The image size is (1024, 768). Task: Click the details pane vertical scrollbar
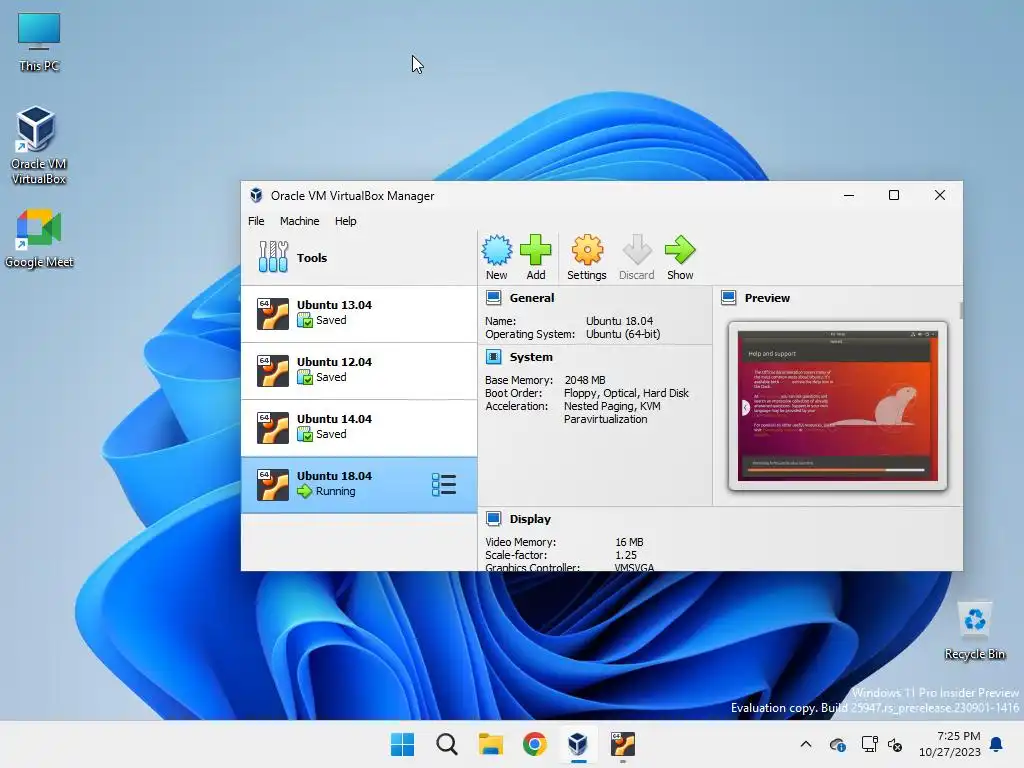click(961, 310)
